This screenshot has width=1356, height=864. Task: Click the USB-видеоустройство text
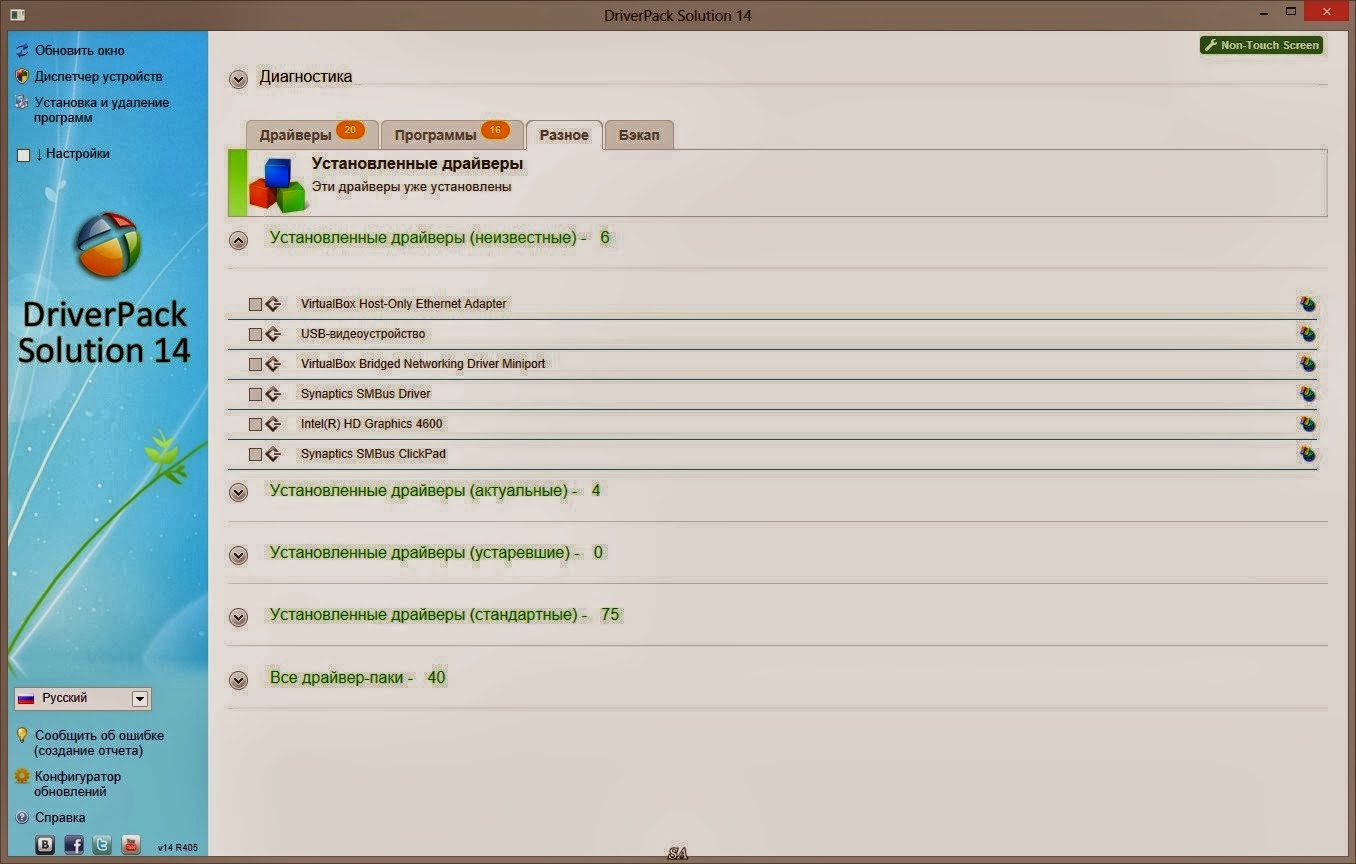click(362, 334)
